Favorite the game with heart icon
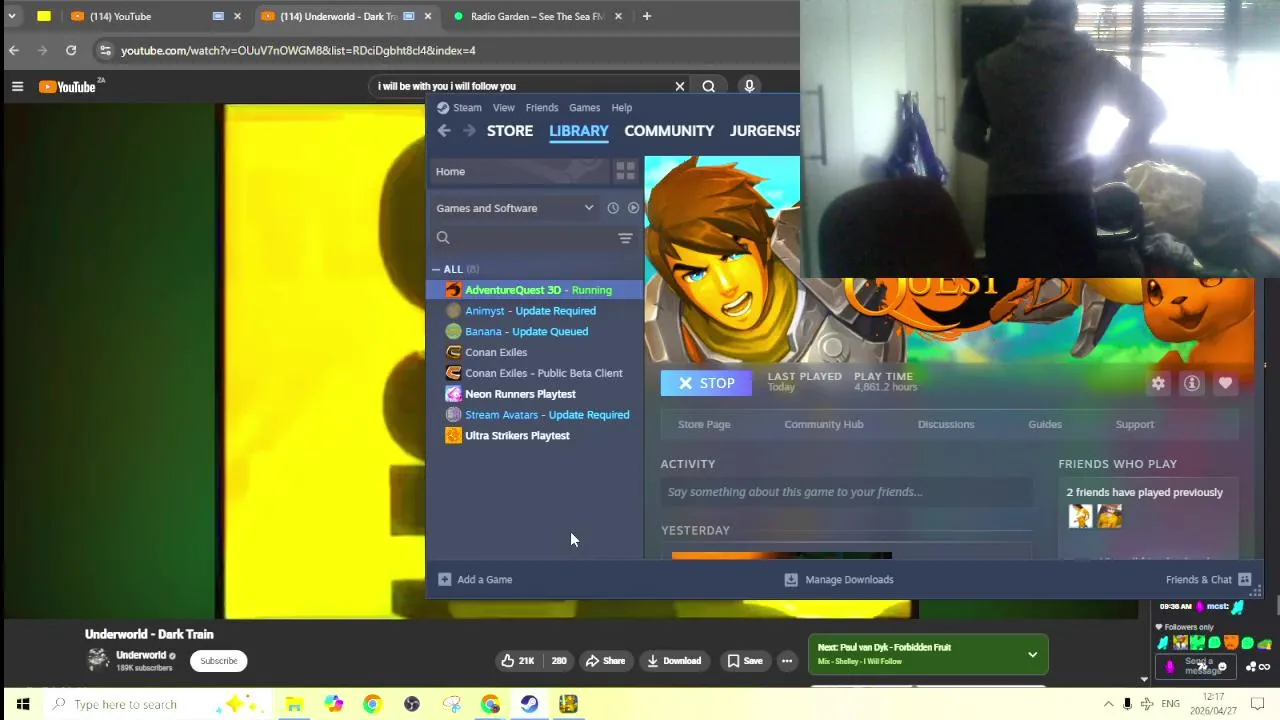1280x720 pixels. [x=1225, y=383]
